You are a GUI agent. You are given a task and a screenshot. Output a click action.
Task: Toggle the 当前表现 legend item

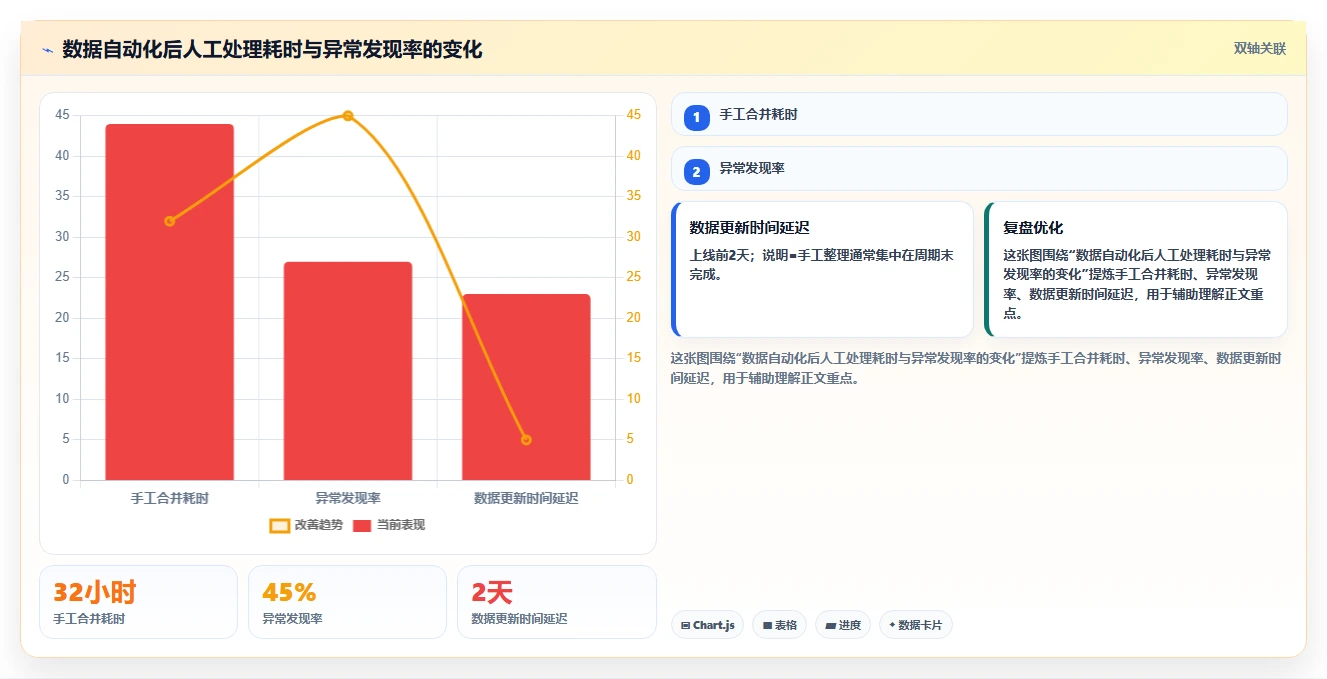389,525
